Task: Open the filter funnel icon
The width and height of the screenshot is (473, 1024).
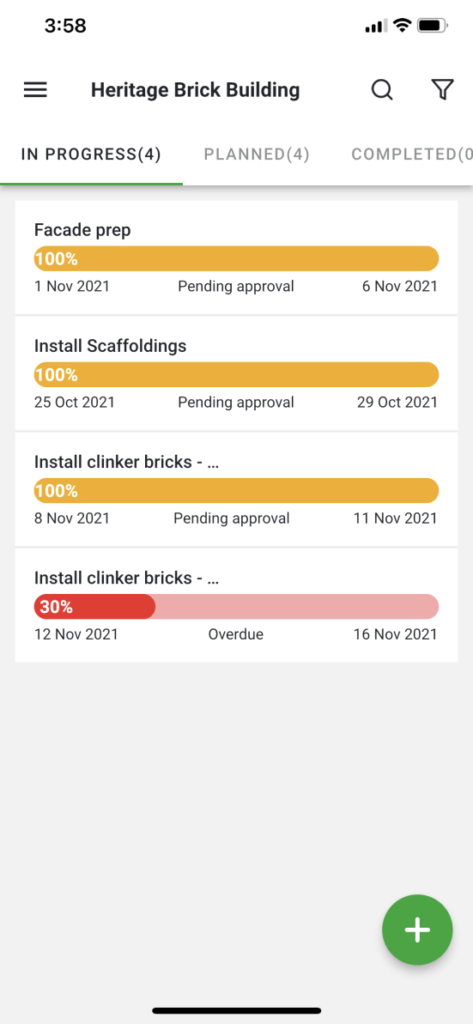Action: [442, 89]
